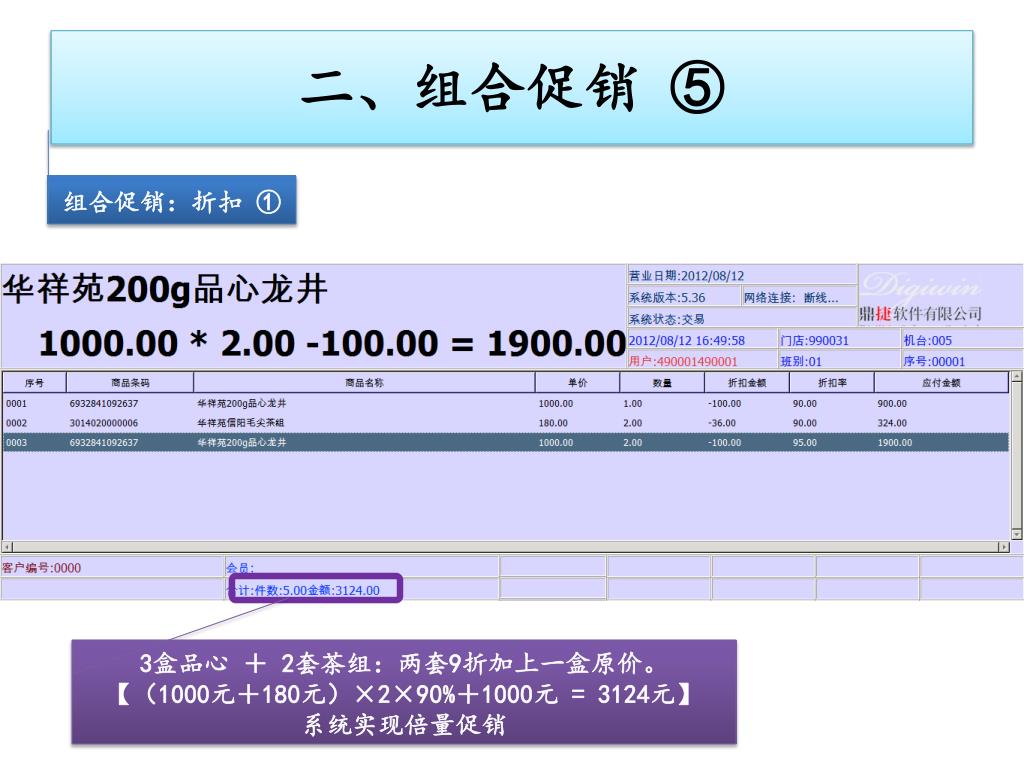Image resolution: width=1024 pixels, height=768 pixels.
Task: Click the 网络连接 status field
Action: click(x=799, y=297)
